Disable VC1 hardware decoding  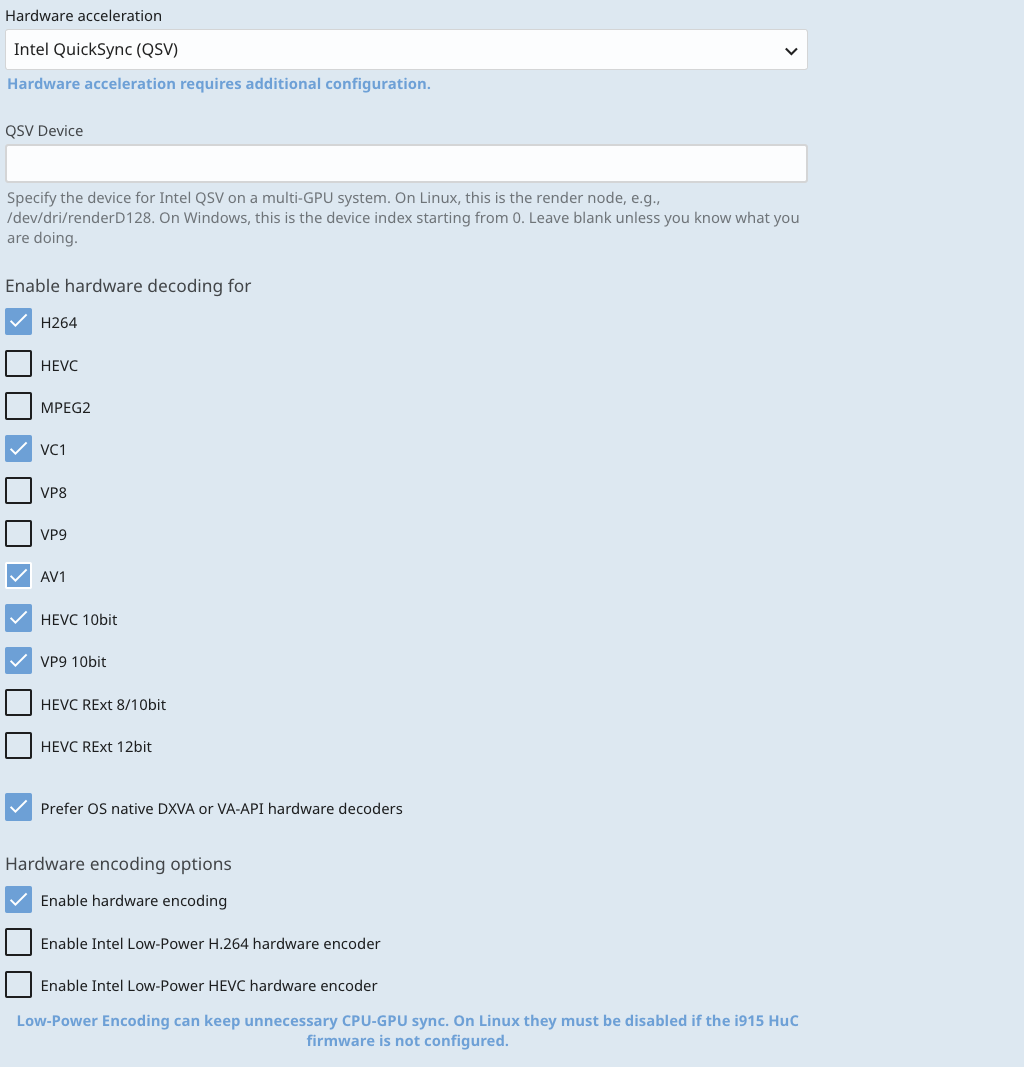pyautogui.click(x=19, y=449)
